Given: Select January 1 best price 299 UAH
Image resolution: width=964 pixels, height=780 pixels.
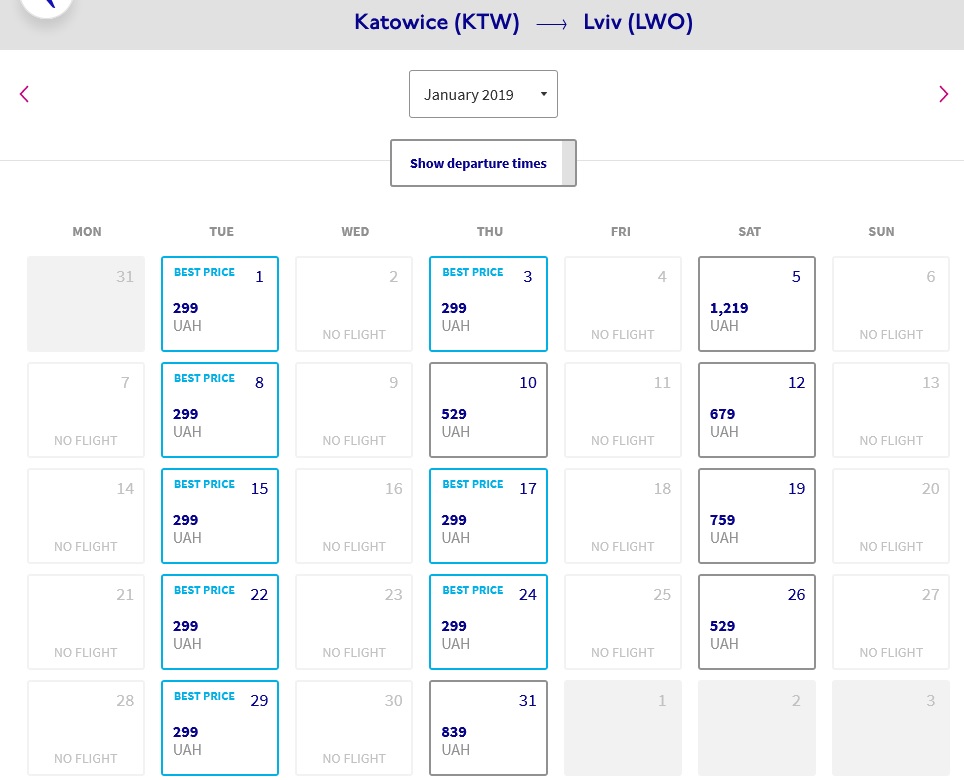Looking at the screenshot, I should coord(220,304).
